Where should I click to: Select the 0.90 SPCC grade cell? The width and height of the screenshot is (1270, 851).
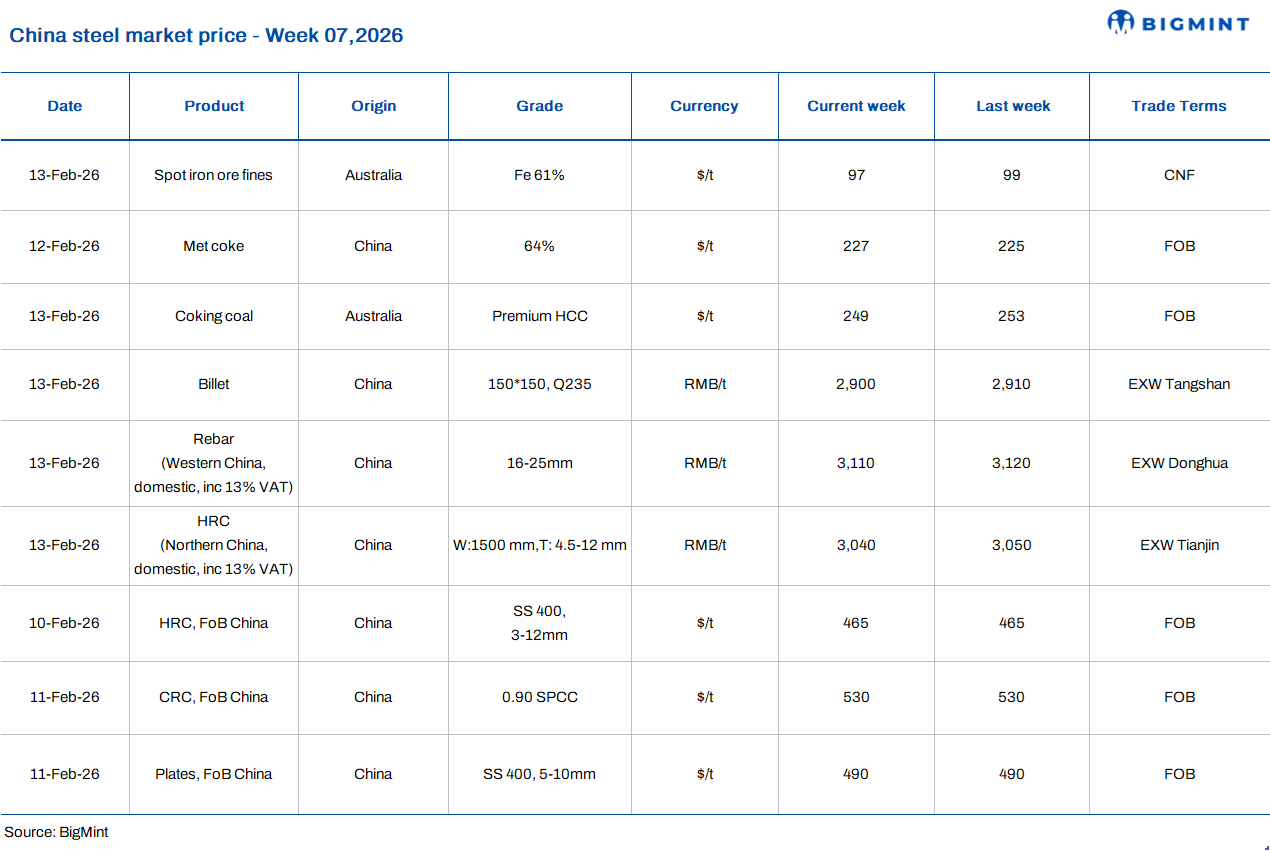click(x=539, y=697)
